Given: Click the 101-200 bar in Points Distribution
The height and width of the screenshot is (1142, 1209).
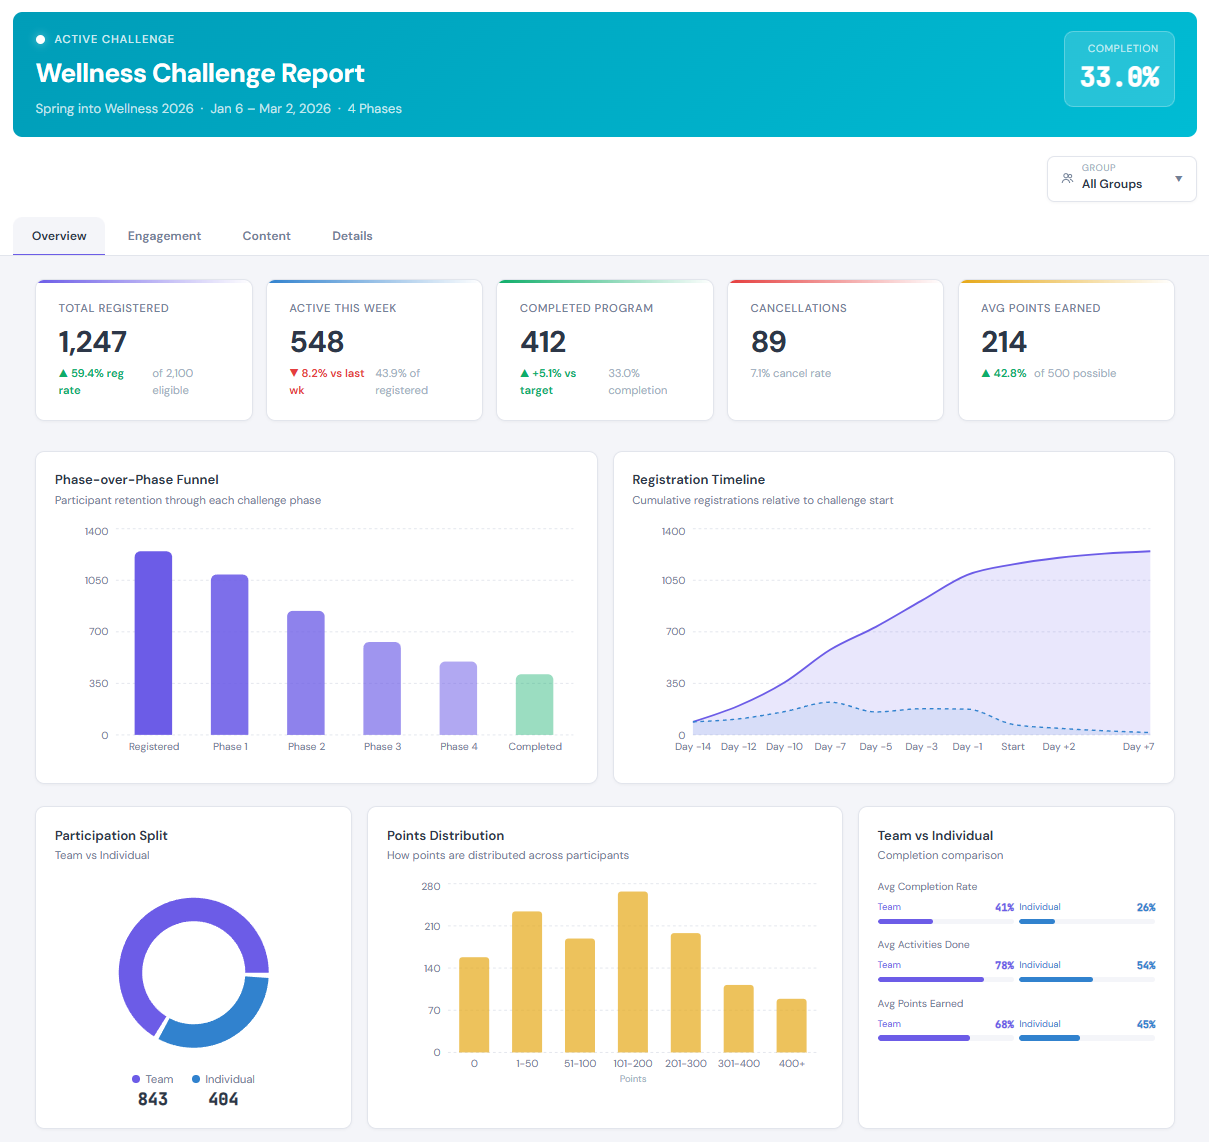Looking at the screenshot, I should [x=633, y=971].
